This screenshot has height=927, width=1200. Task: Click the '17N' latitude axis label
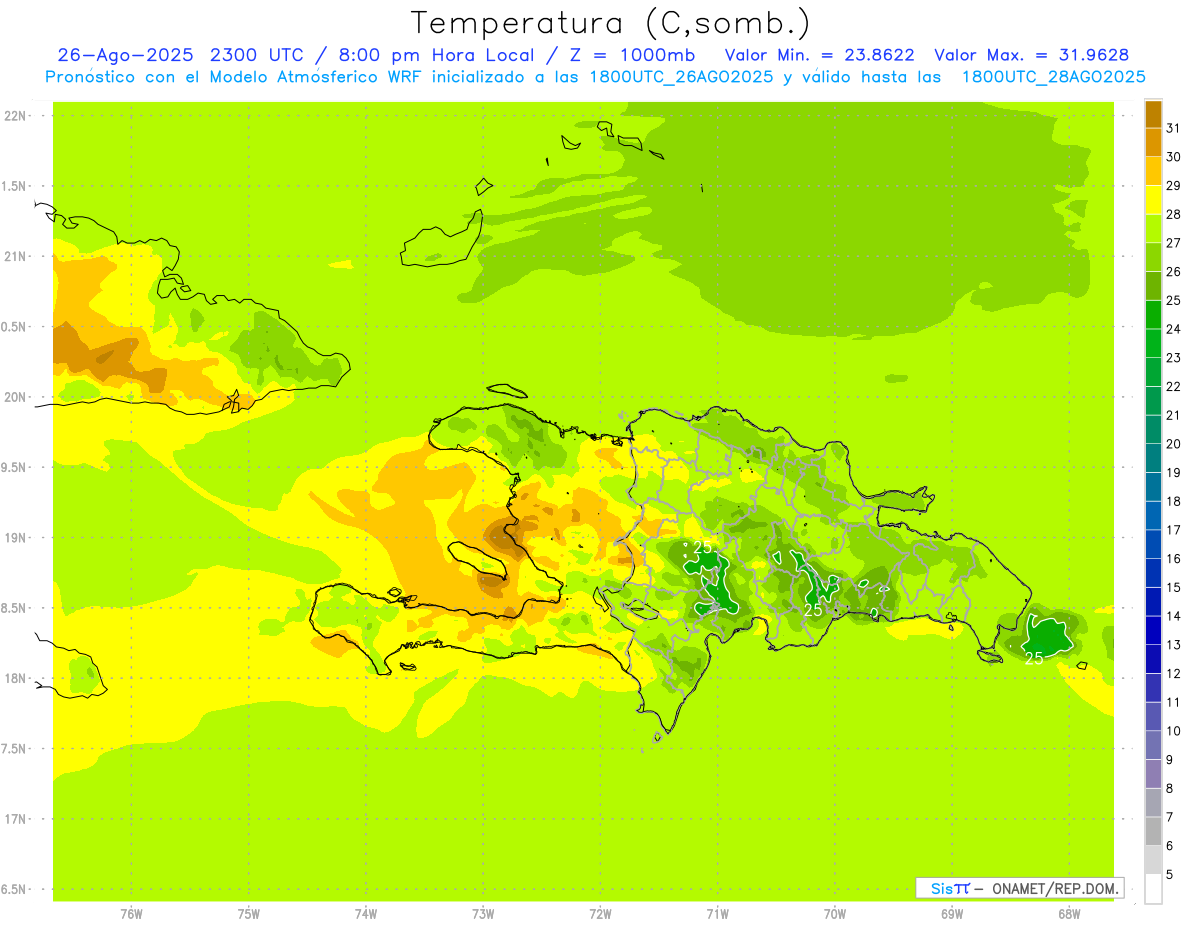15,819
